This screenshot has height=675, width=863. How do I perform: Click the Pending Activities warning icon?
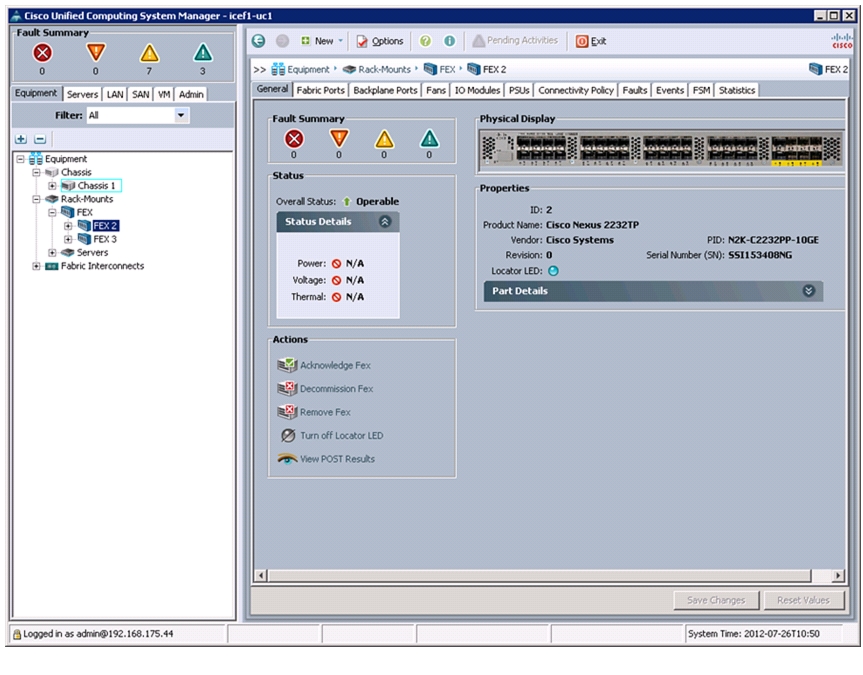(478, 41)
